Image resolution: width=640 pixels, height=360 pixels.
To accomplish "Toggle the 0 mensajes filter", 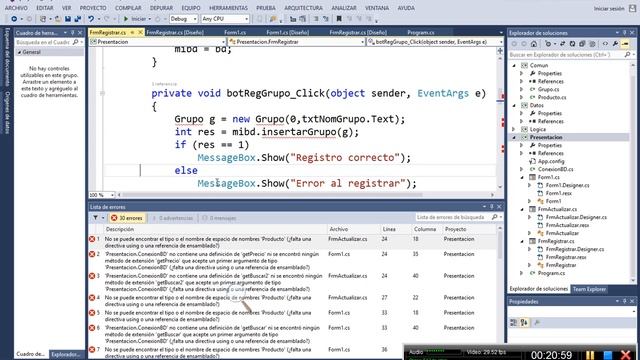I will click(219, 218).
